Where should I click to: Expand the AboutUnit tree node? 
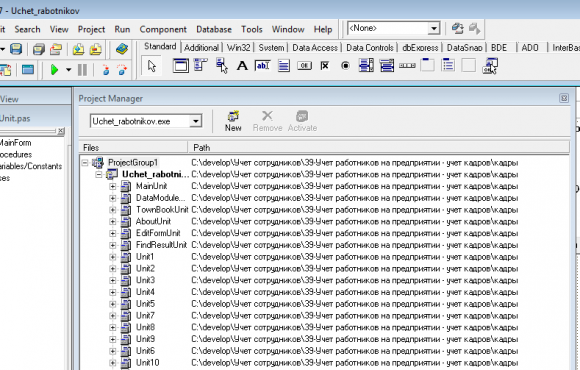pos(112,222)
